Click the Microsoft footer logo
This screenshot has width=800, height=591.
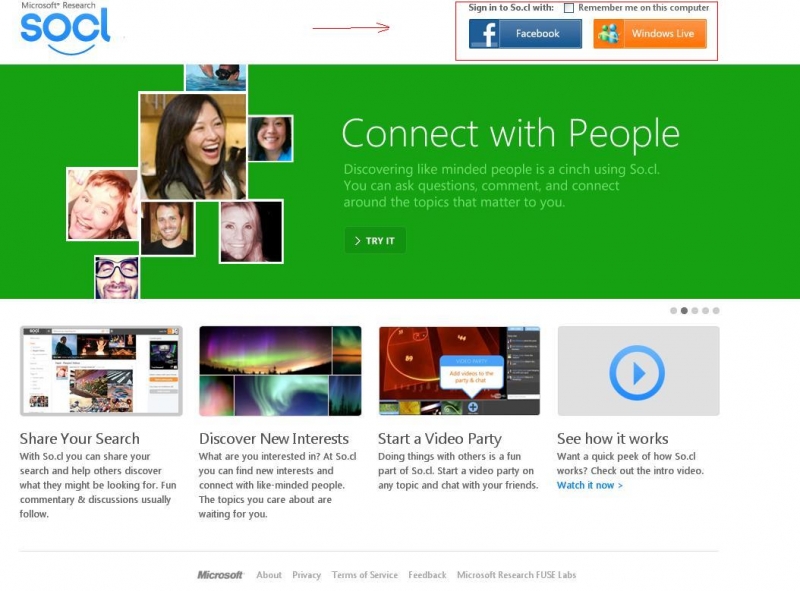click(x=220, y=575)
